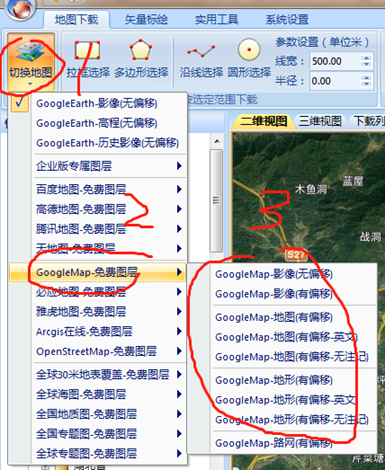
Task: Select the 拉框选择 rectangle selection tool
Action: (x=87, y=50)
